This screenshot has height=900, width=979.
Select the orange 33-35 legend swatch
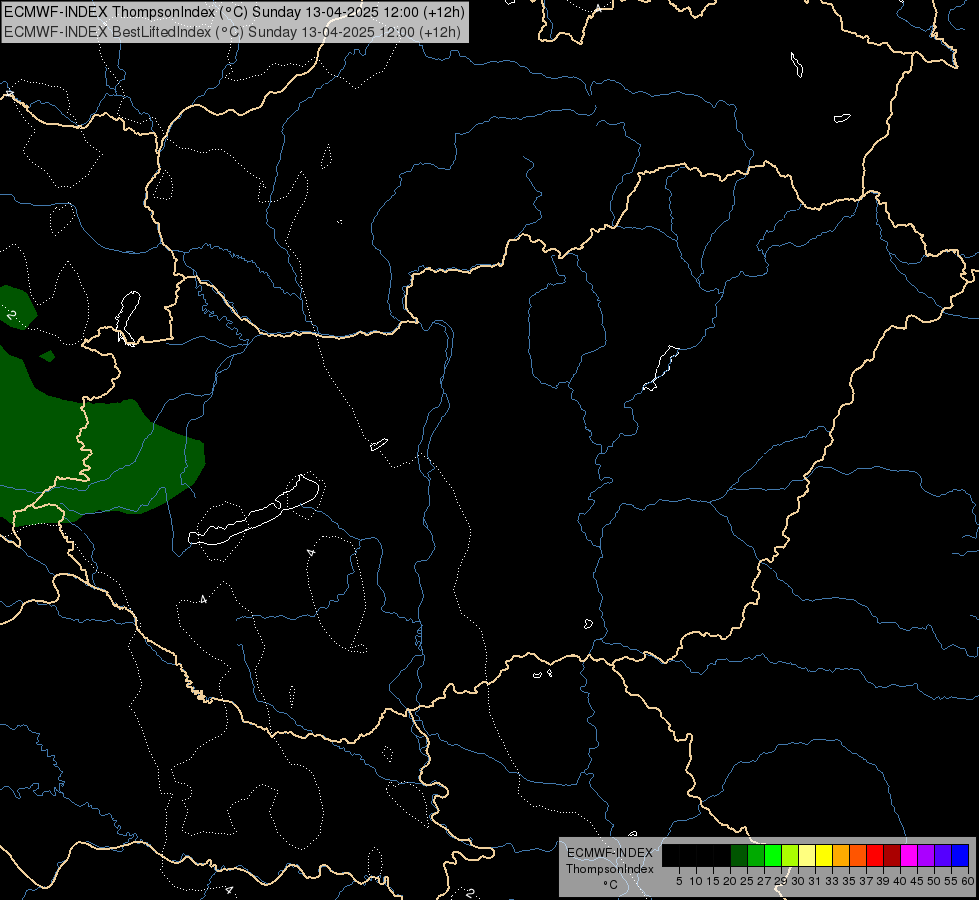[x=841, y=856]
